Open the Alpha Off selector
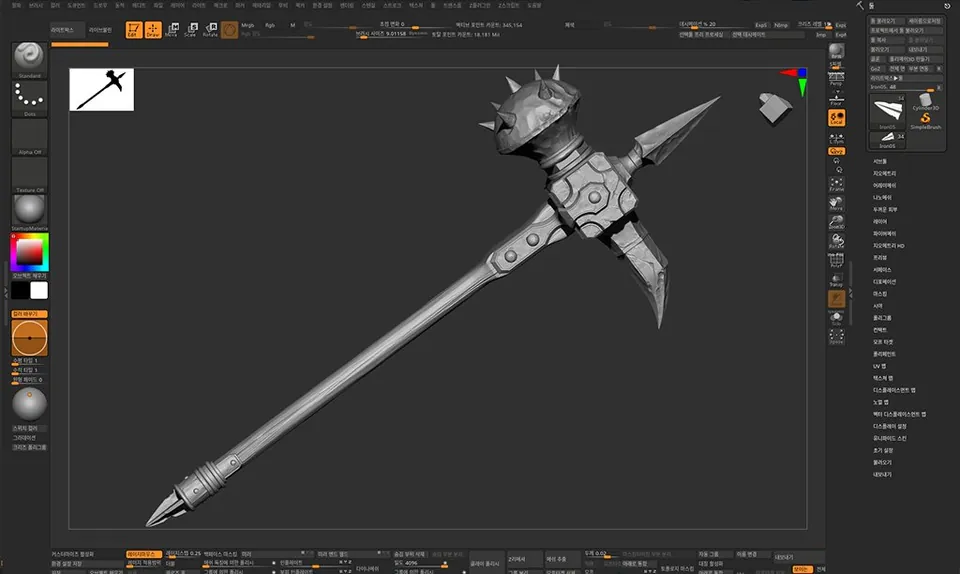Image resolution: width=960 pixels, height=574 pixels. click(29, 136)
